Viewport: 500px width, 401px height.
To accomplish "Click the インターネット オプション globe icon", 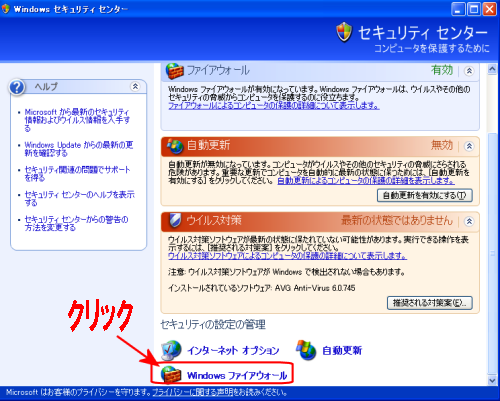I will (171, 350).
